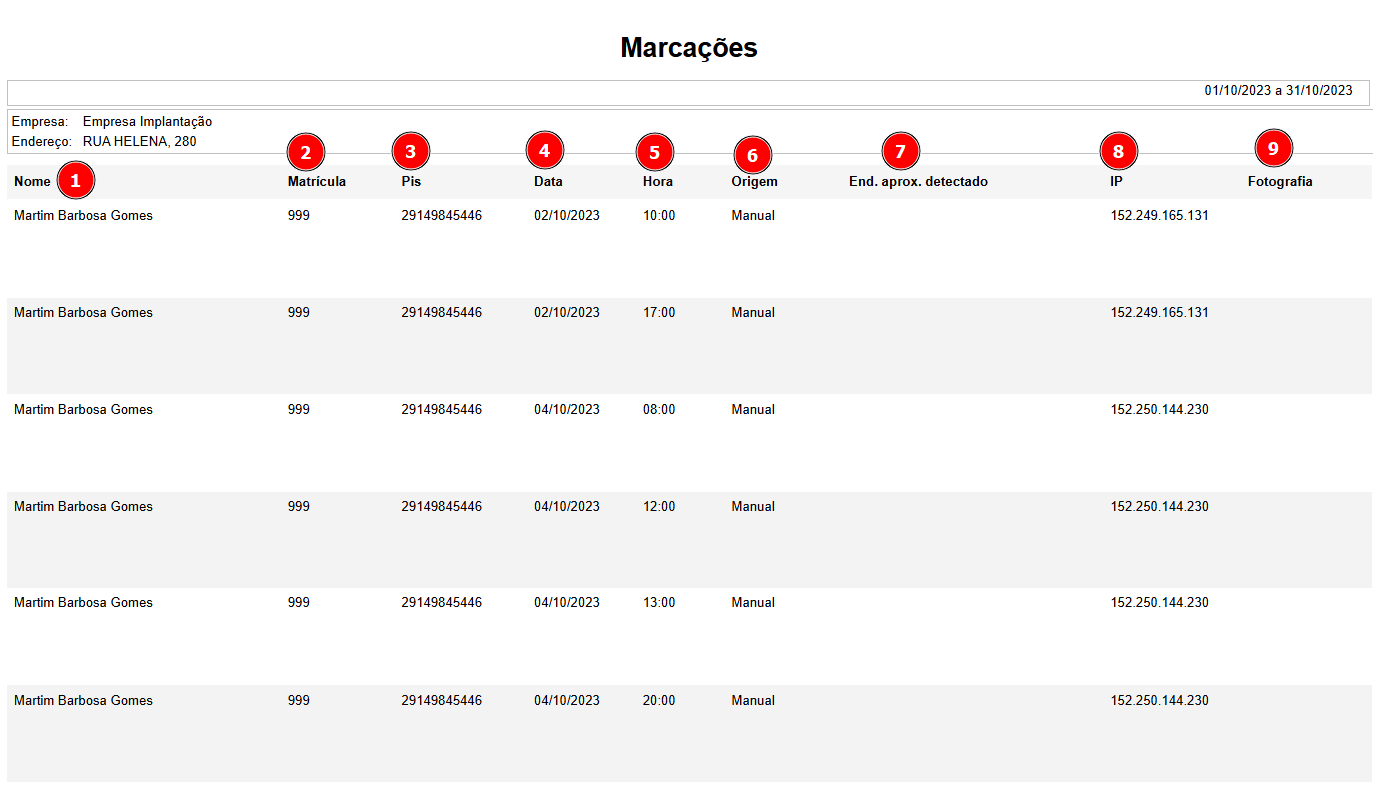The height and width of the screenshot is (798, 1380).
Task: Click Pis 29149845446 in the 20:00 row
Action: click(x=441, y=701)
